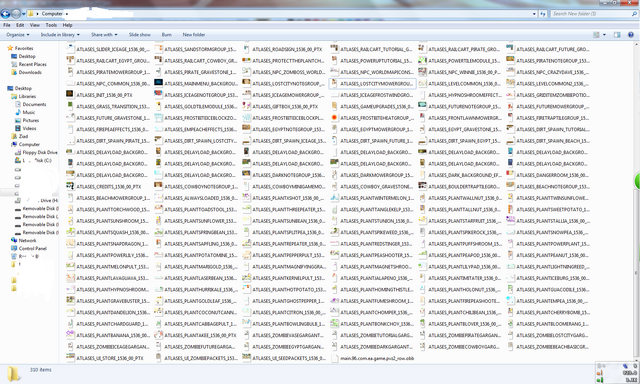Viewport: 640px width, 384px height.
Task: Select ATLASES_UI_SEEDPACKETS_1536 file icon
Action: (x=246, y=357)
